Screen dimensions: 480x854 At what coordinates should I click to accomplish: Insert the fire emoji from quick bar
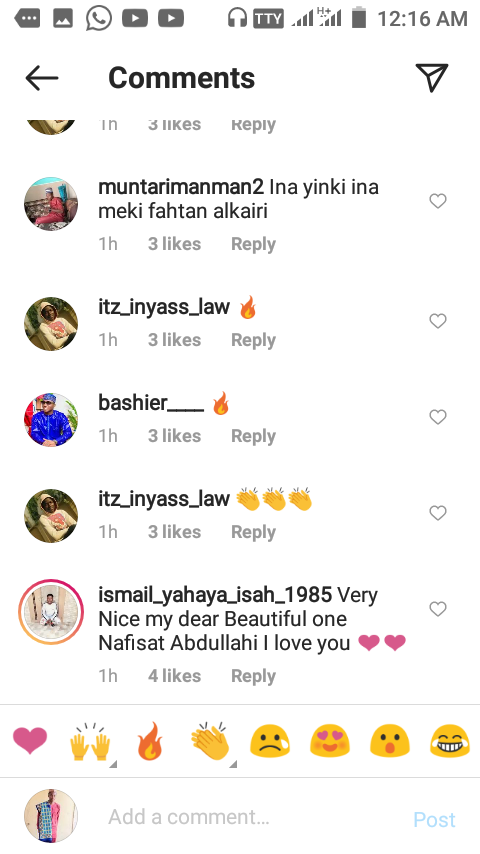pyautogui.click(x=150, y=741)
